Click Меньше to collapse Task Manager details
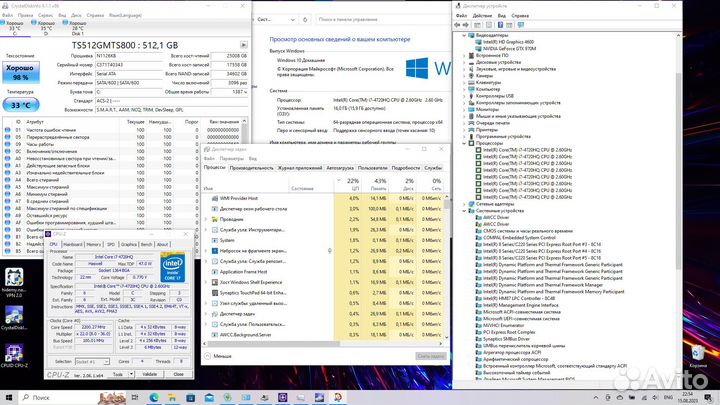720x405 pixels. point(218,356)
